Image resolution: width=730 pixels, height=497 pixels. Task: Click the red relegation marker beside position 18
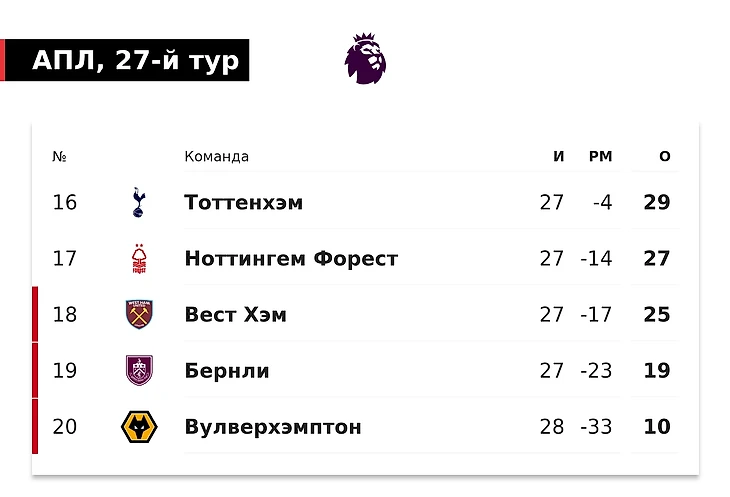point(35,314)
